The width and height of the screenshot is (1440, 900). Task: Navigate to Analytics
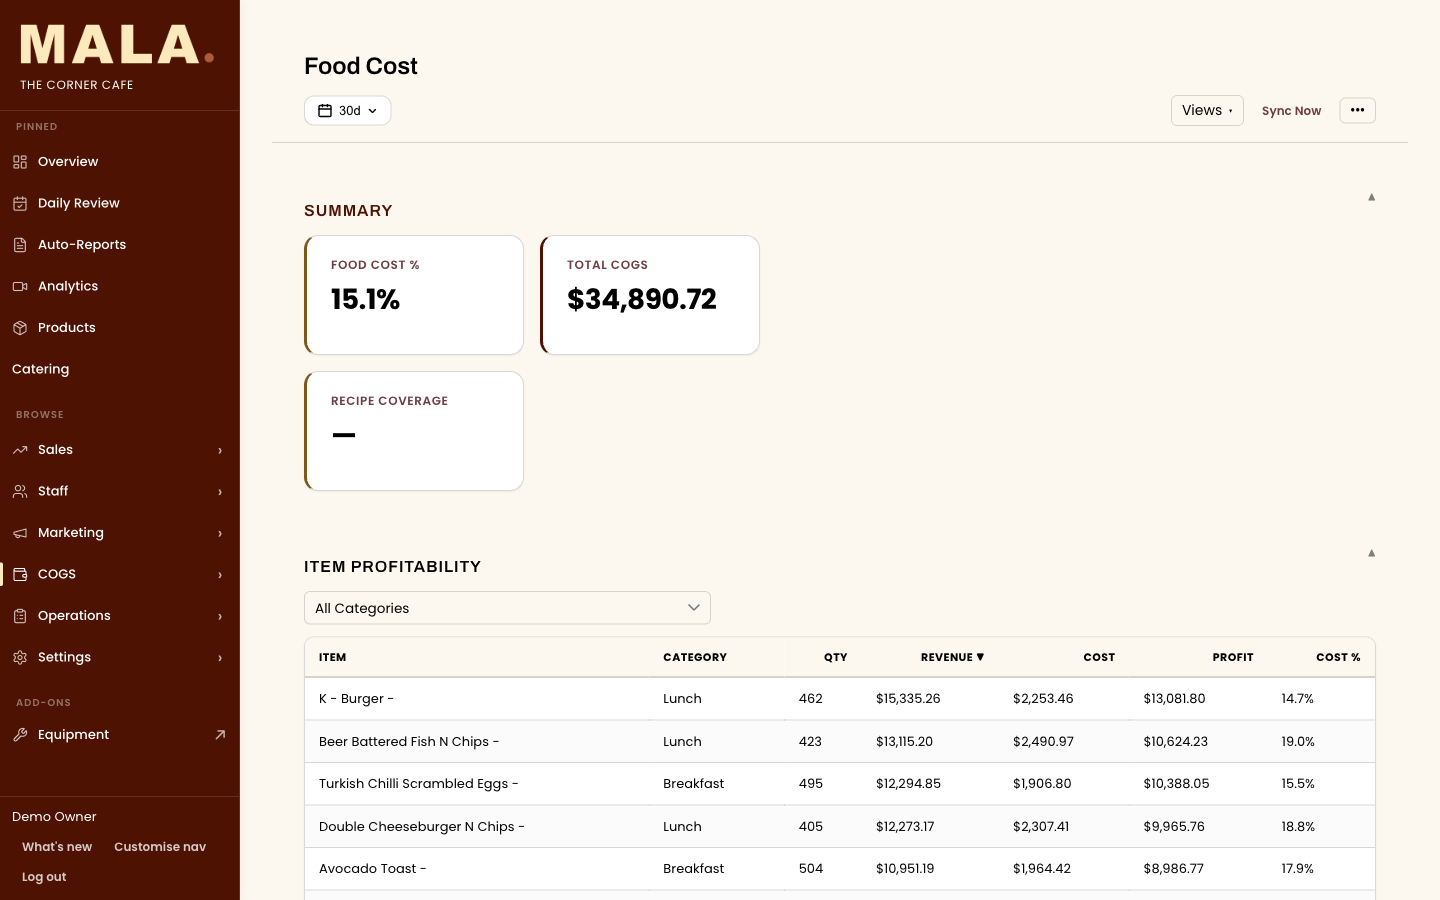pos(120,286)
